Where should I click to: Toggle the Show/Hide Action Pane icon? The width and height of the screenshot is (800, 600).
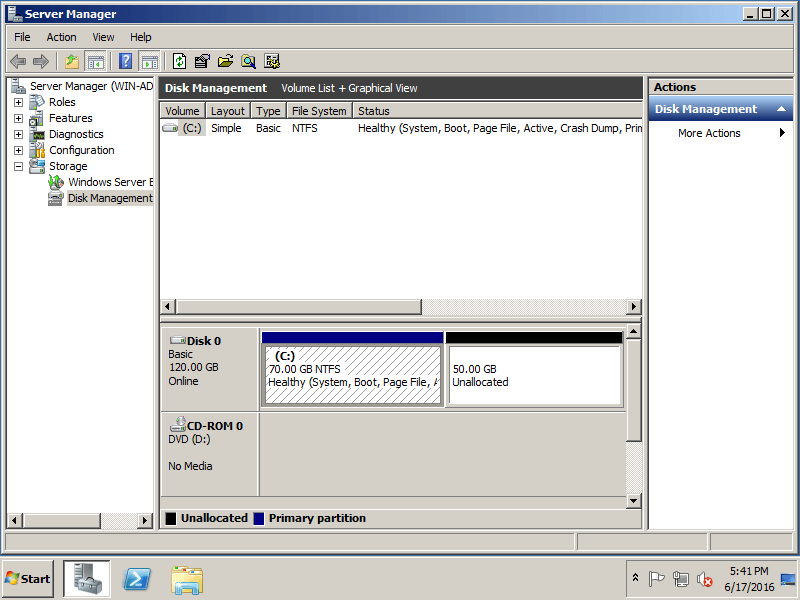[x=149, y=62]
